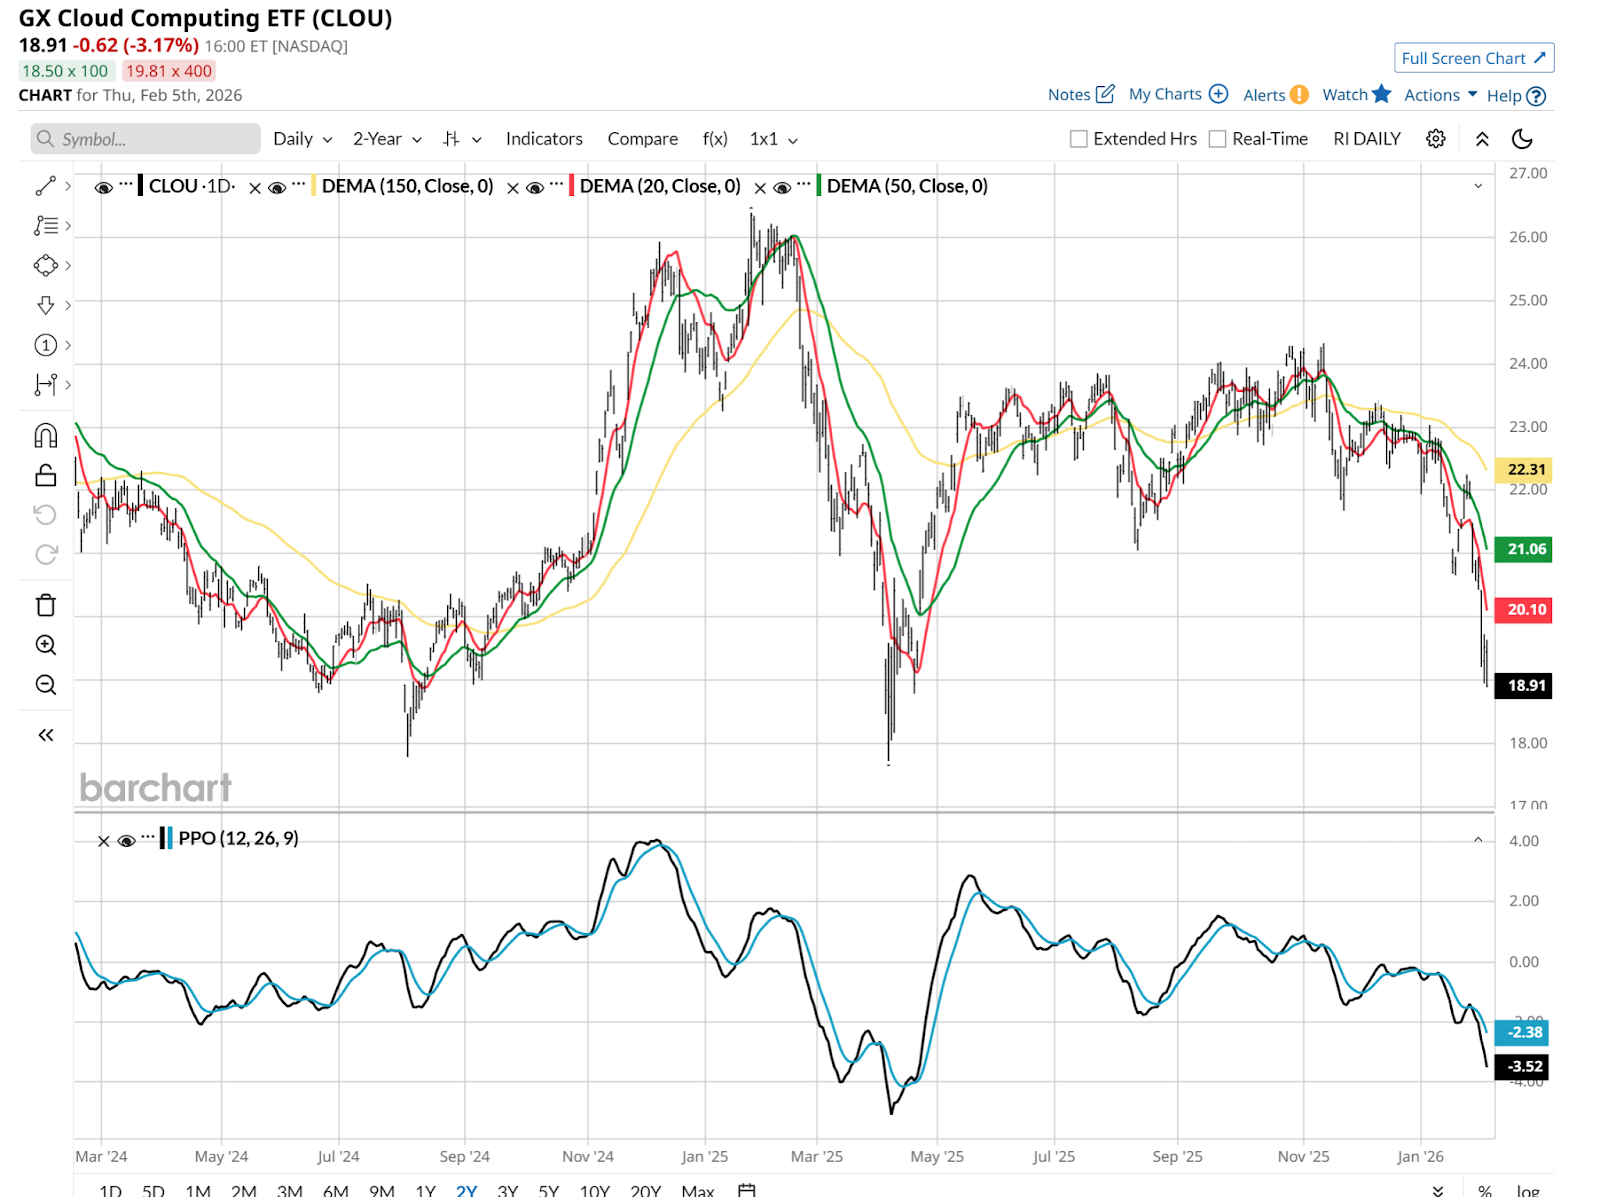The height and width of the screenshot is (1197, 1600).
Task: Open the Compare menu
Action: pyautogui.click(x=643, y=139)
